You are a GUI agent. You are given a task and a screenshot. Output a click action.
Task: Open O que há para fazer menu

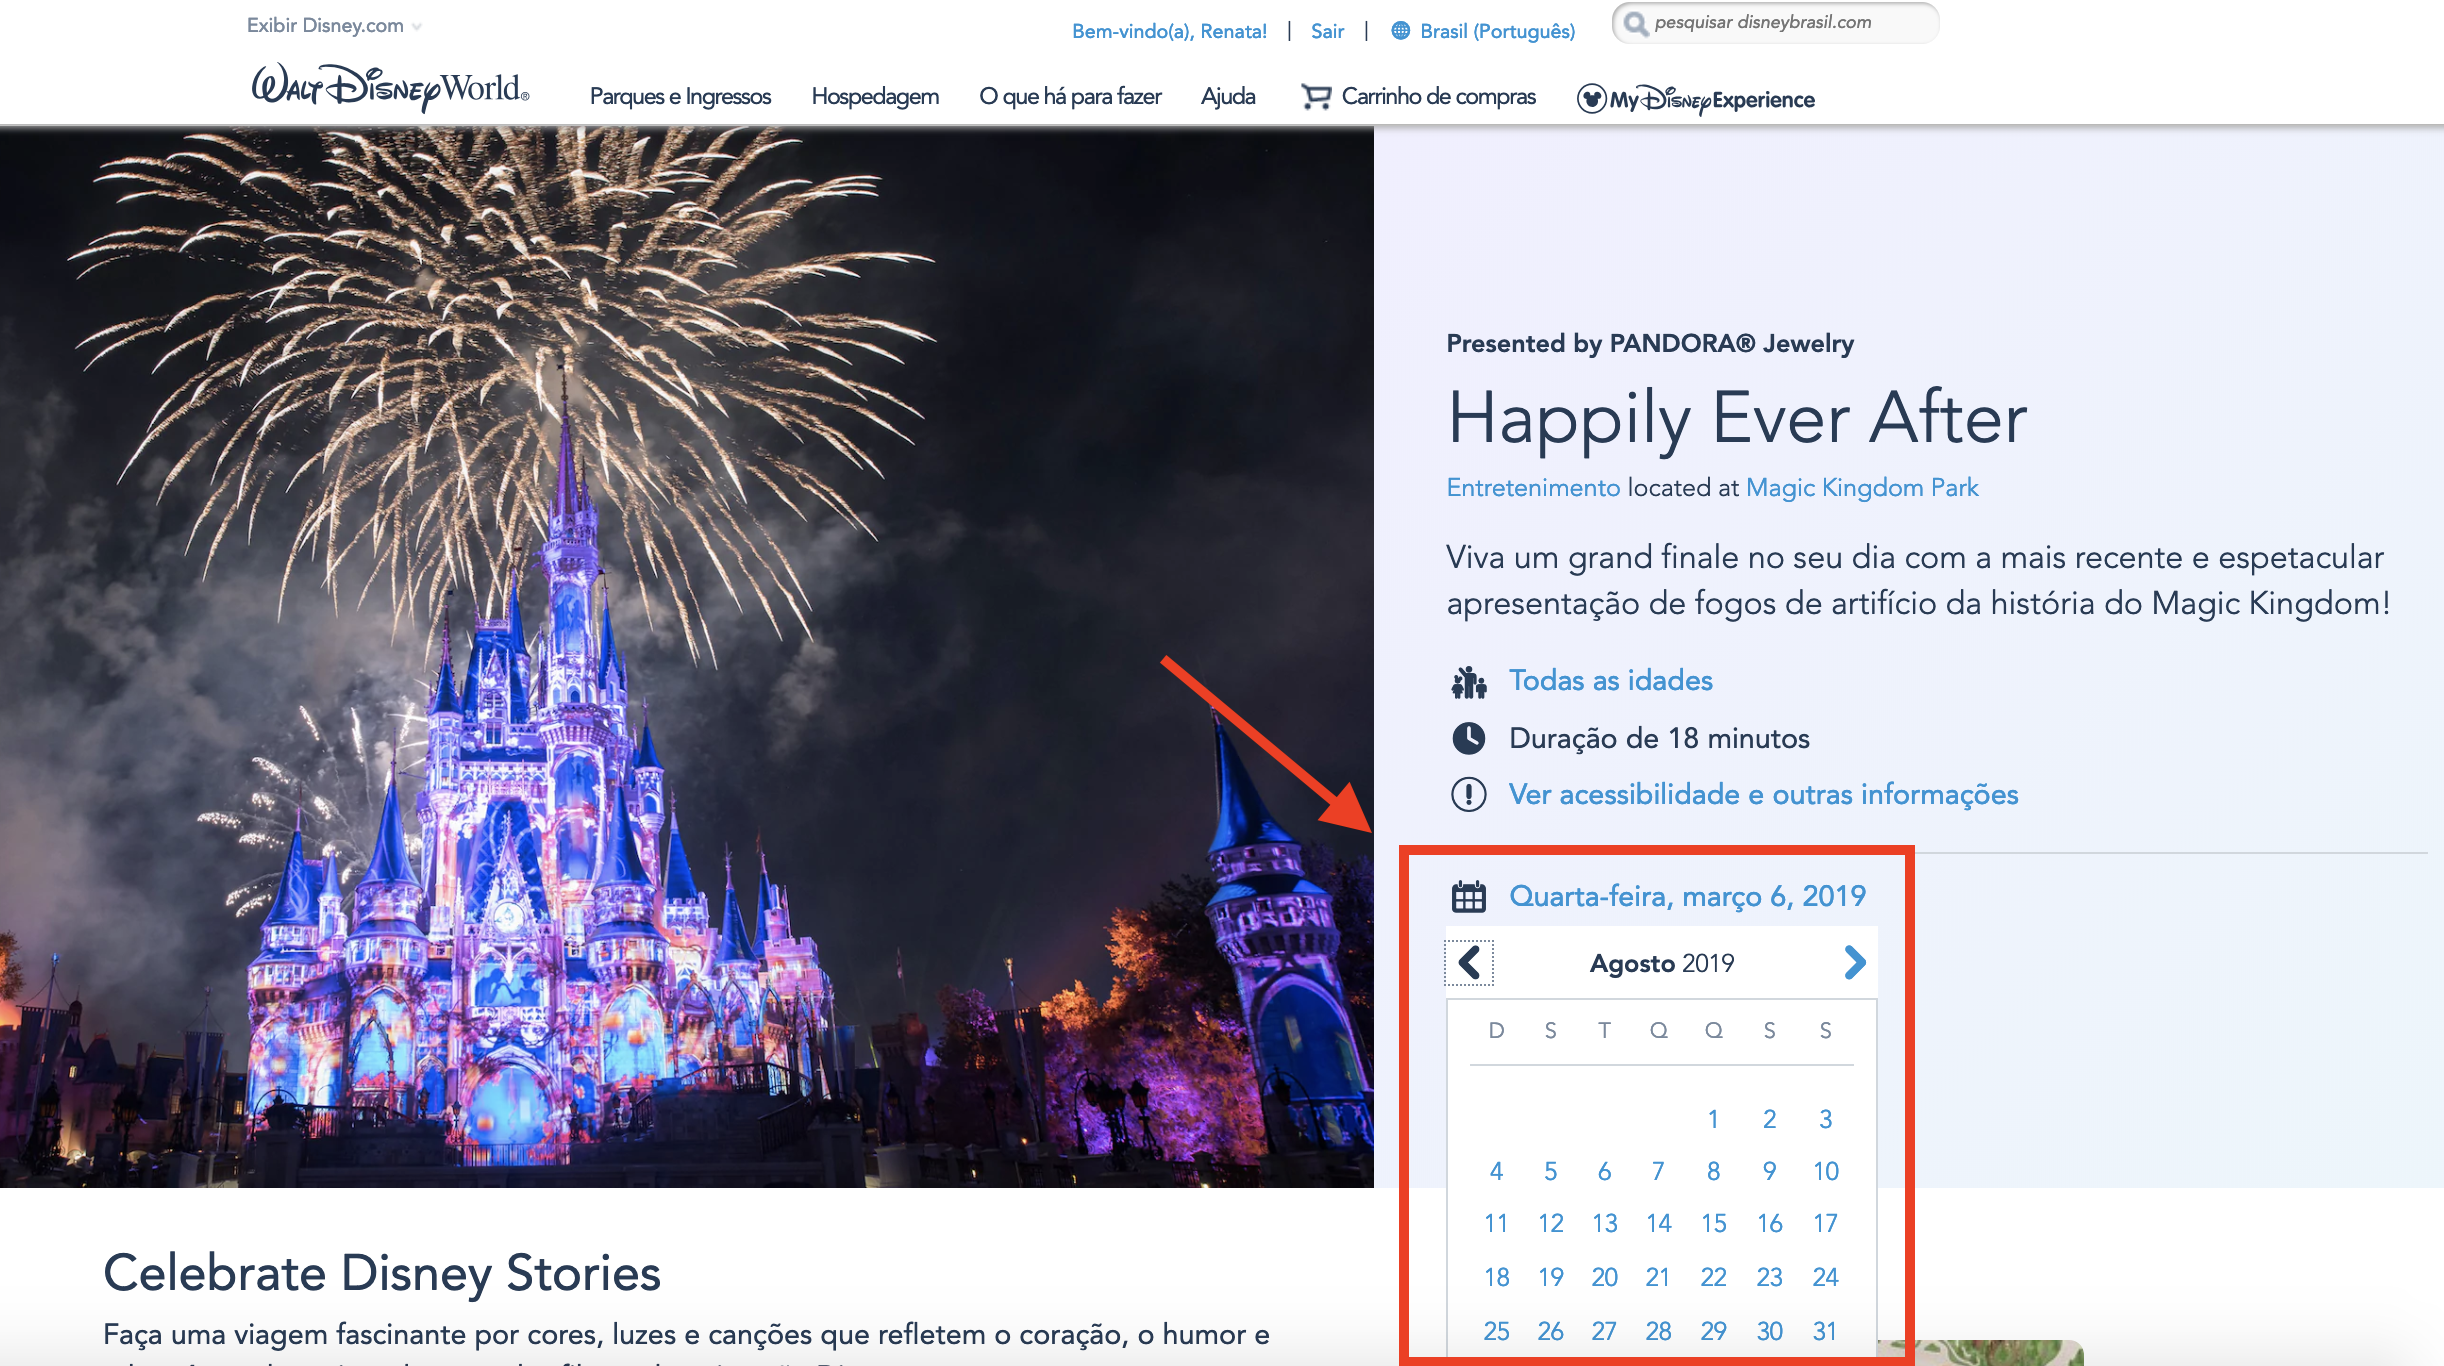coord(1070,97)
